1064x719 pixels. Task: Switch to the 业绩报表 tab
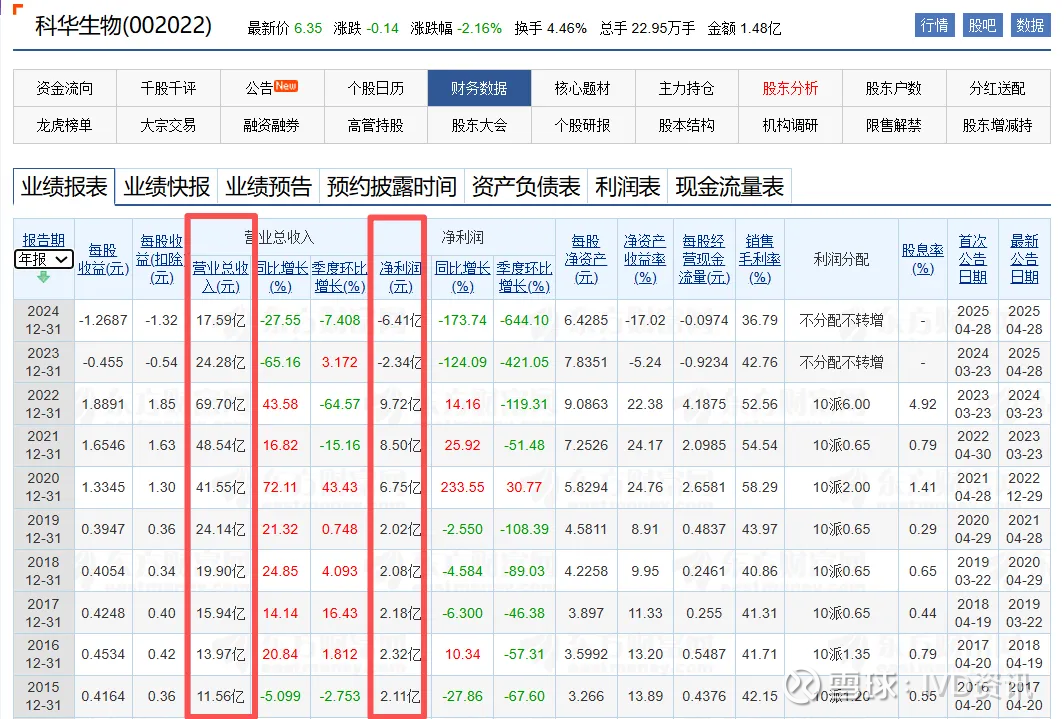(x=64, y=187)
